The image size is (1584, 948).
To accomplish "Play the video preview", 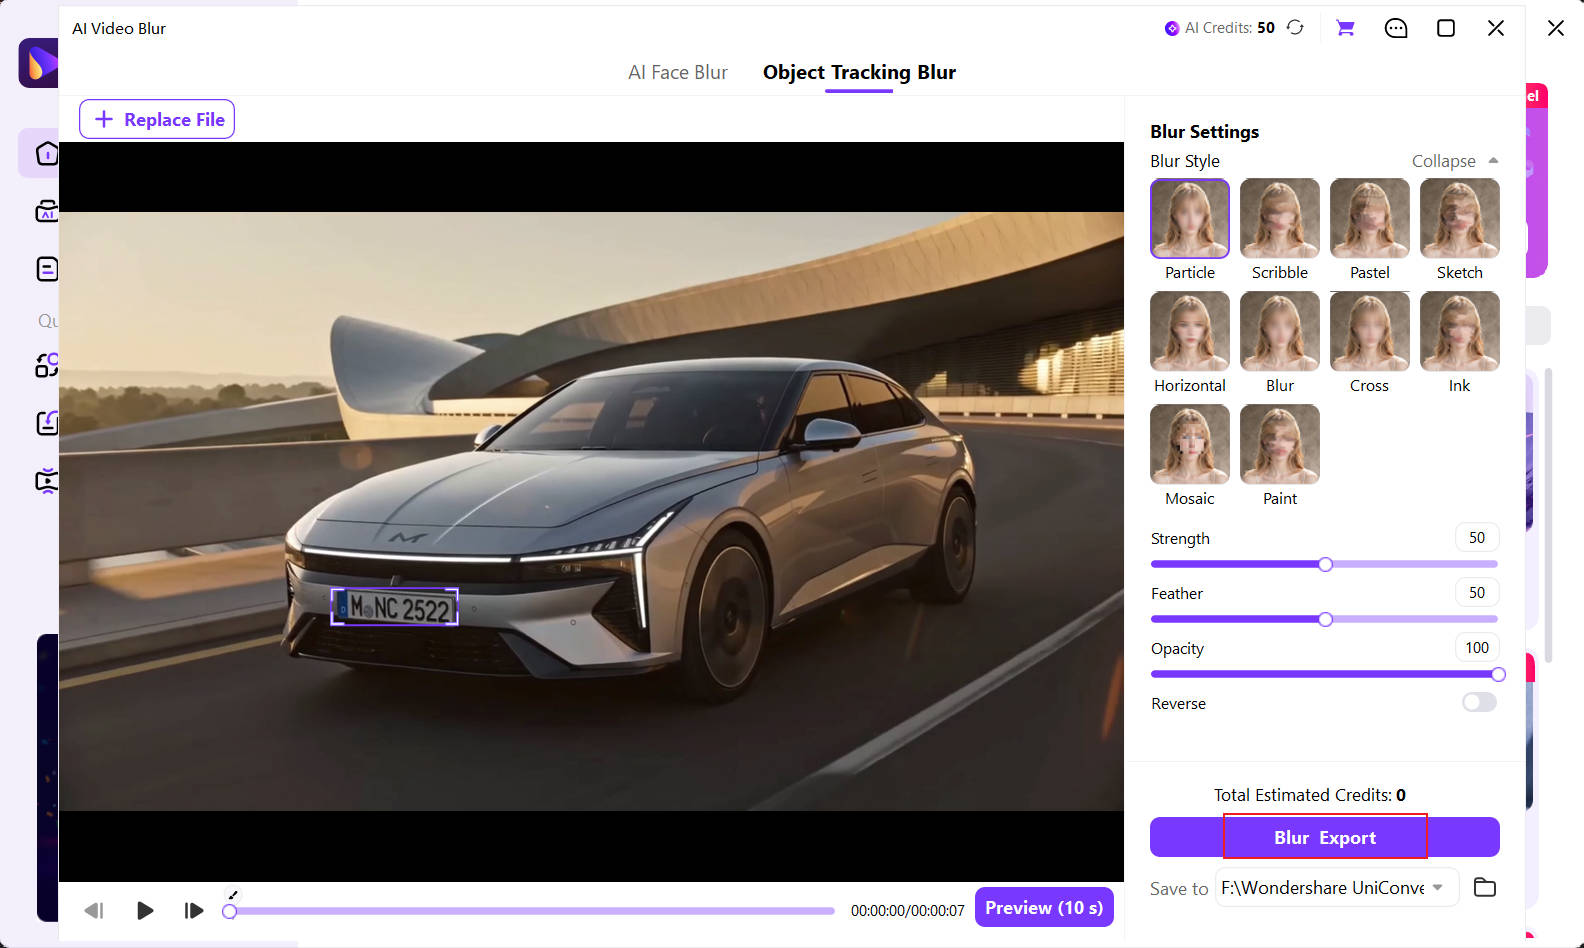I will tap(145, 910).
